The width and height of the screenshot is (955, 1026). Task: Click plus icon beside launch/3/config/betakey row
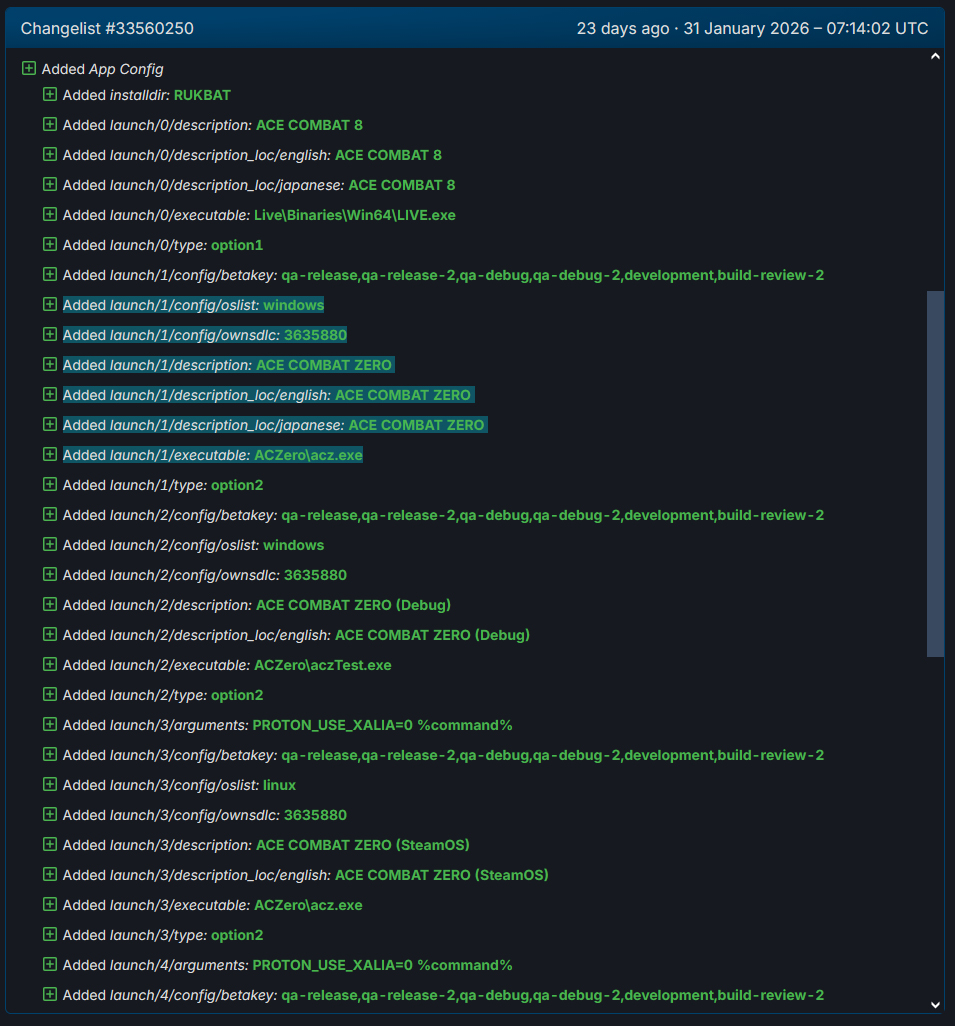(50, 754)
